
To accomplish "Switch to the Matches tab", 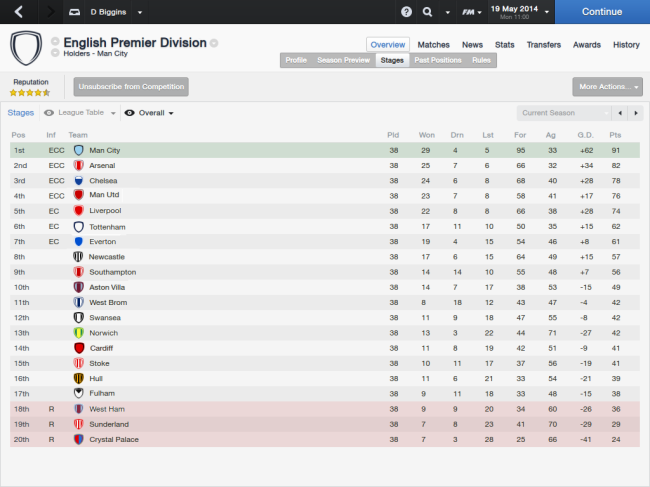I will click(433, 45).
